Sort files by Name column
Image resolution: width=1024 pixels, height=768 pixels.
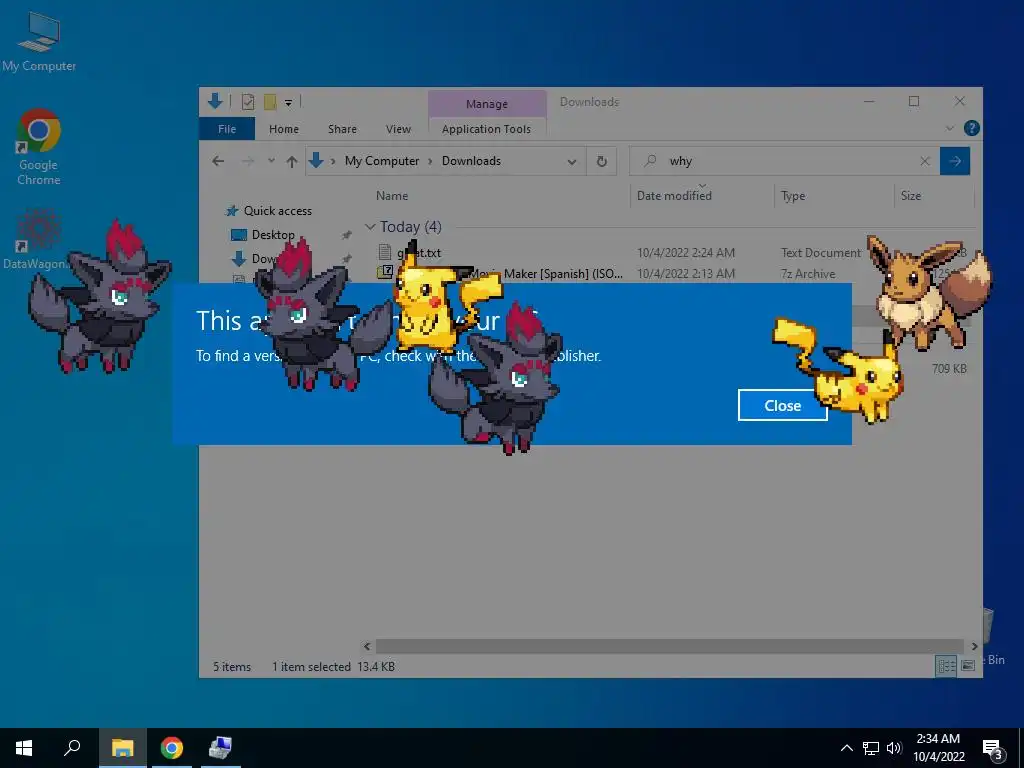tap(392, 195)
